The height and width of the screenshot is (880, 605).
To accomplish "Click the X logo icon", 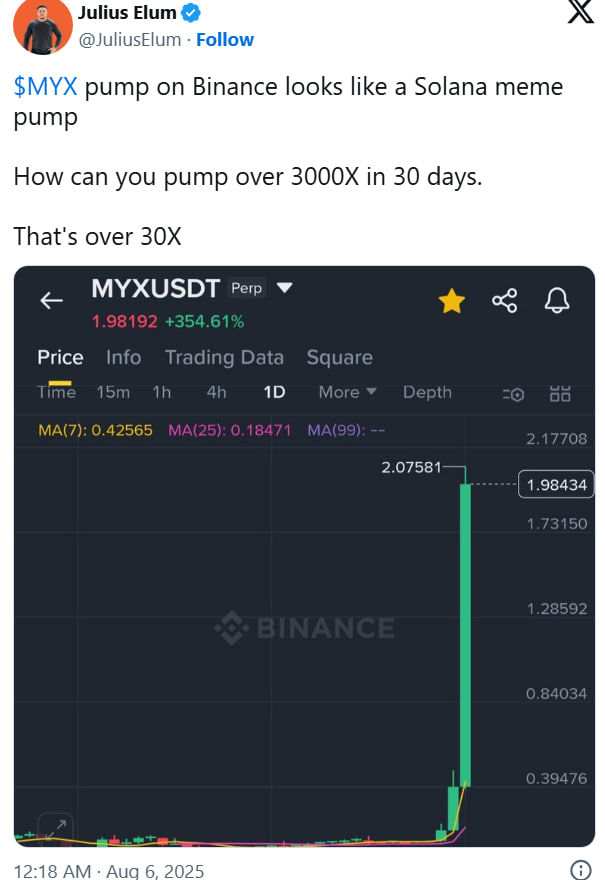I will pyautogui.click(x=579, y=13).
